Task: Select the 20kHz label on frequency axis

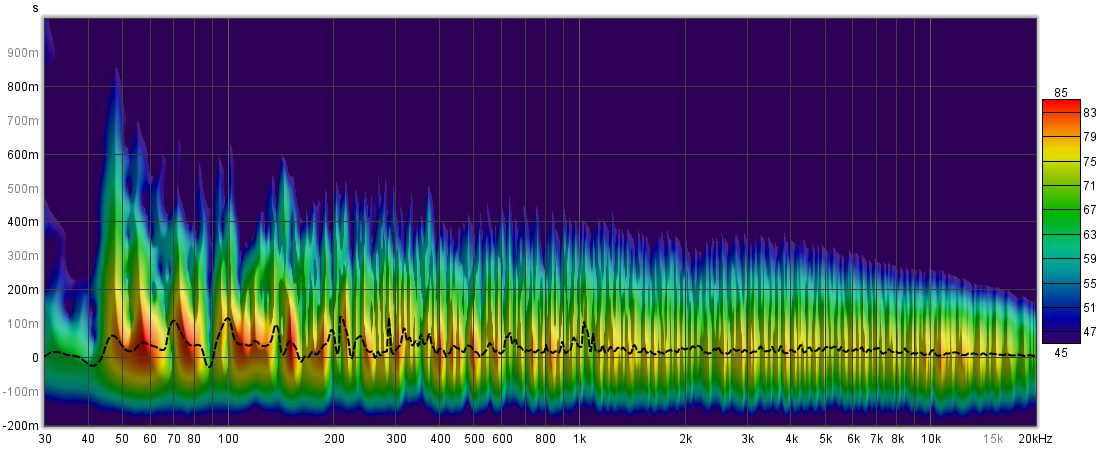Action: [1034, 439]
